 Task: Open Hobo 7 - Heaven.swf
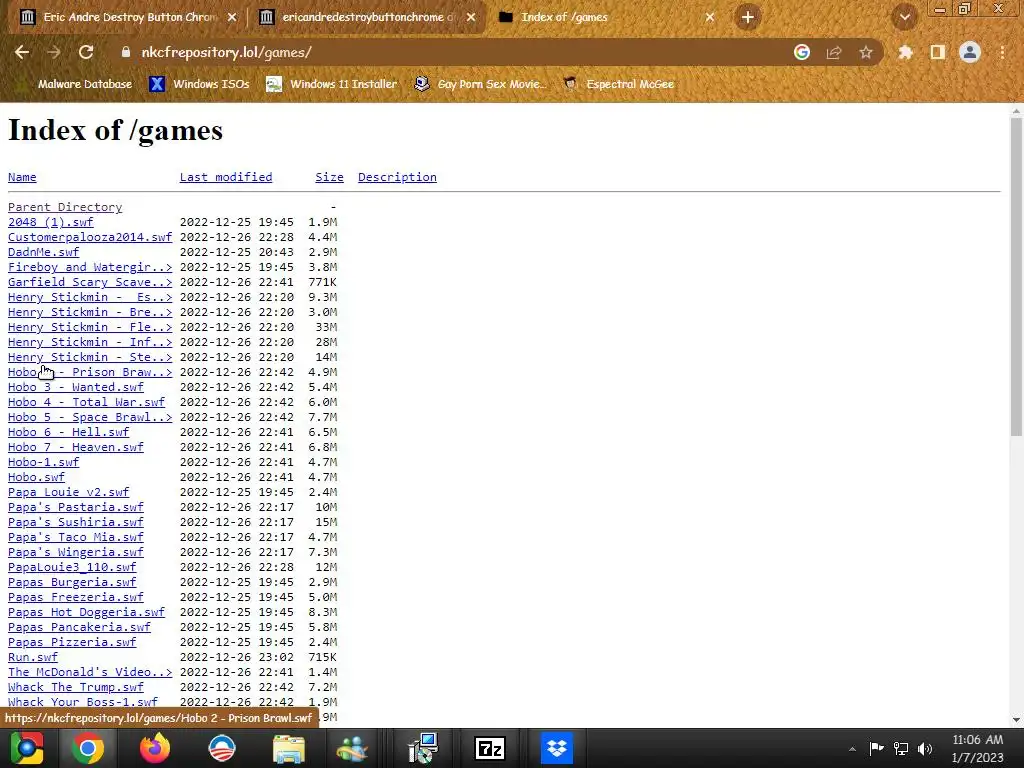pos(76,447)
